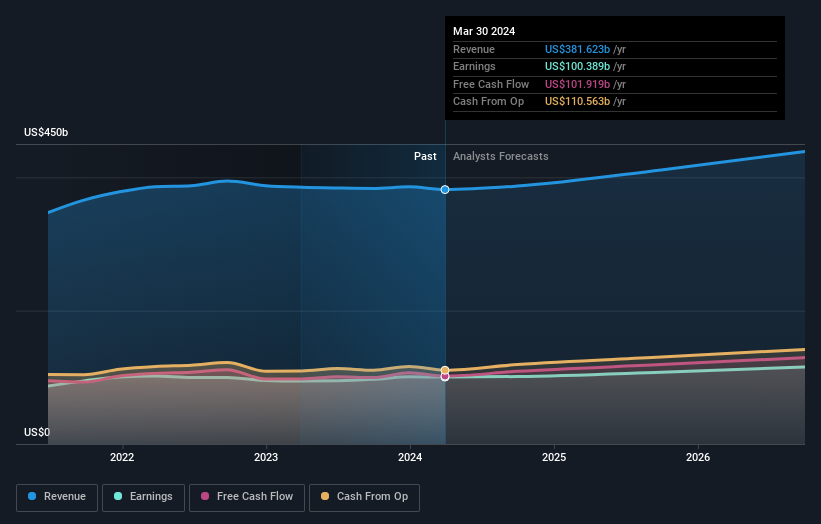Click the 2024 x-axis label
The height and width of the screenshot is (524, 821).
point(410,457)
